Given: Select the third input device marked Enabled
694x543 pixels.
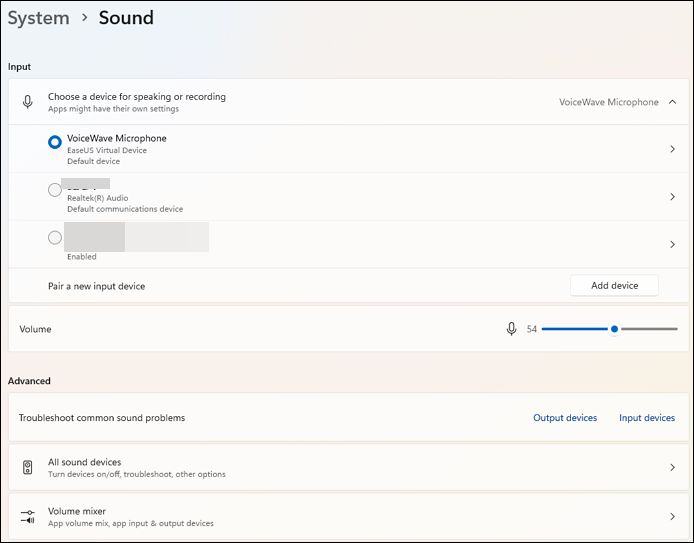Looking at the screenshot, I should (x=55, y=238).
